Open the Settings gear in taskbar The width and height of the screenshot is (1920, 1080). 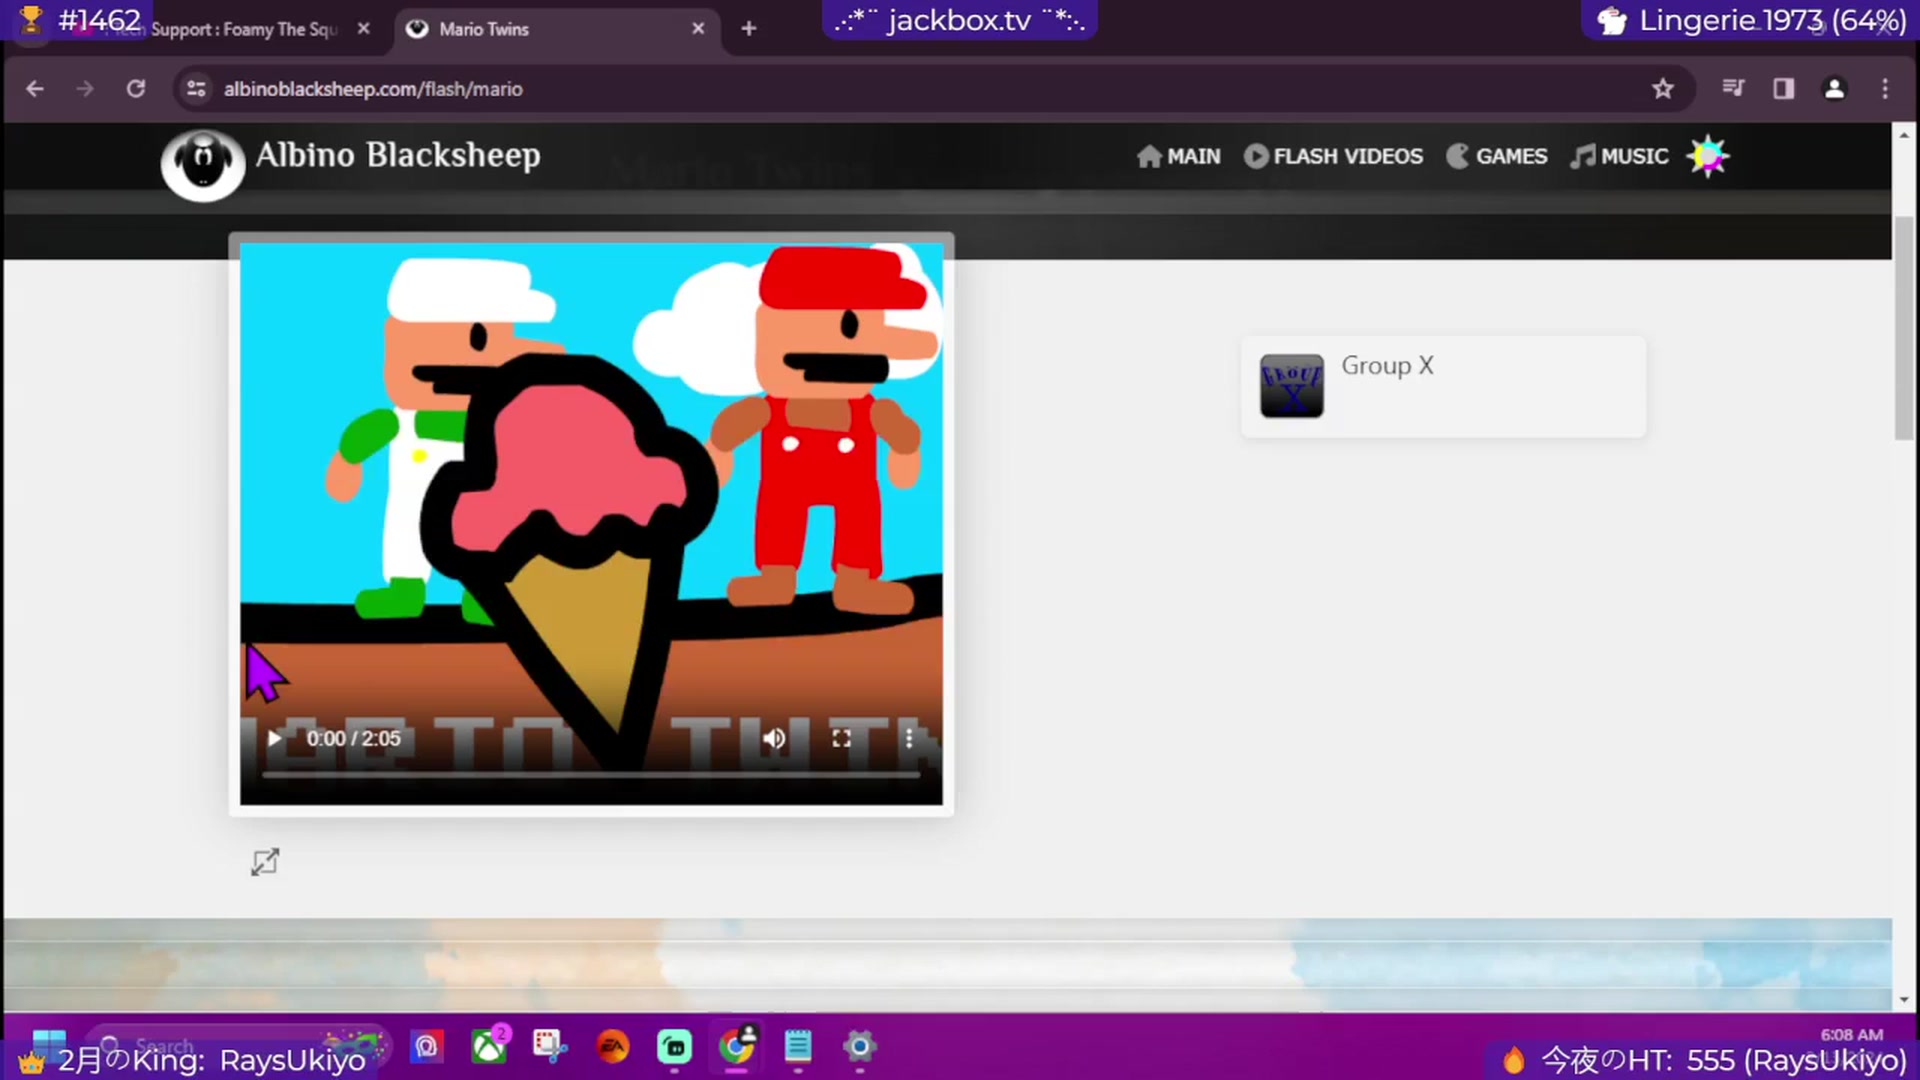pyautogui.click(x=859, y=1047)
